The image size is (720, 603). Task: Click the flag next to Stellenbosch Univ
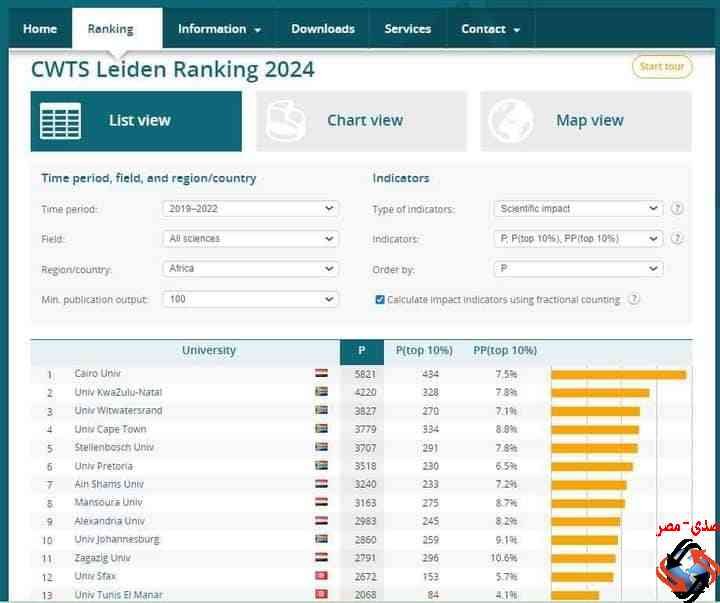coord(321,446)
